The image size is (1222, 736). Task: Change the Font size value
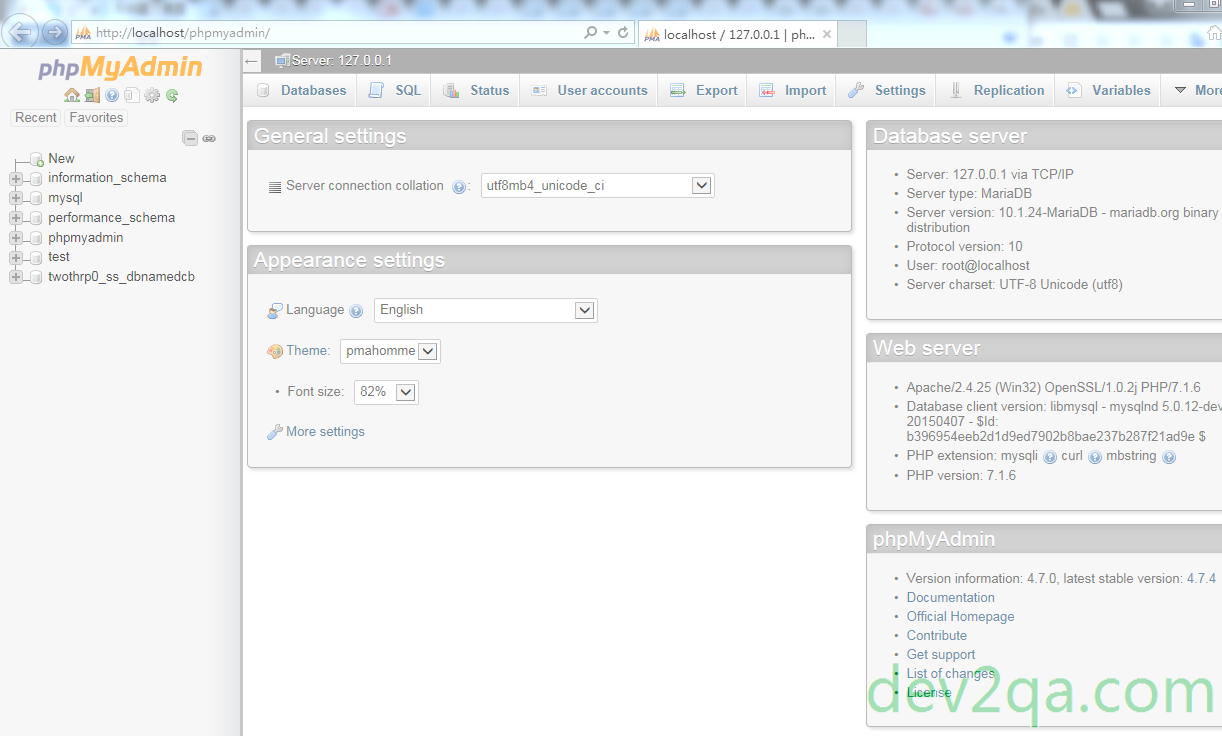click(x=385, y=391)
